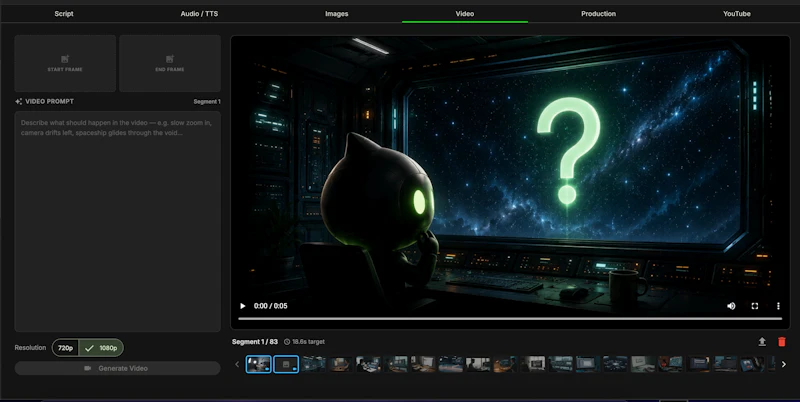Select the third segment thumbnail
This screenshot has width=800, height=402.
pos(313,364)
